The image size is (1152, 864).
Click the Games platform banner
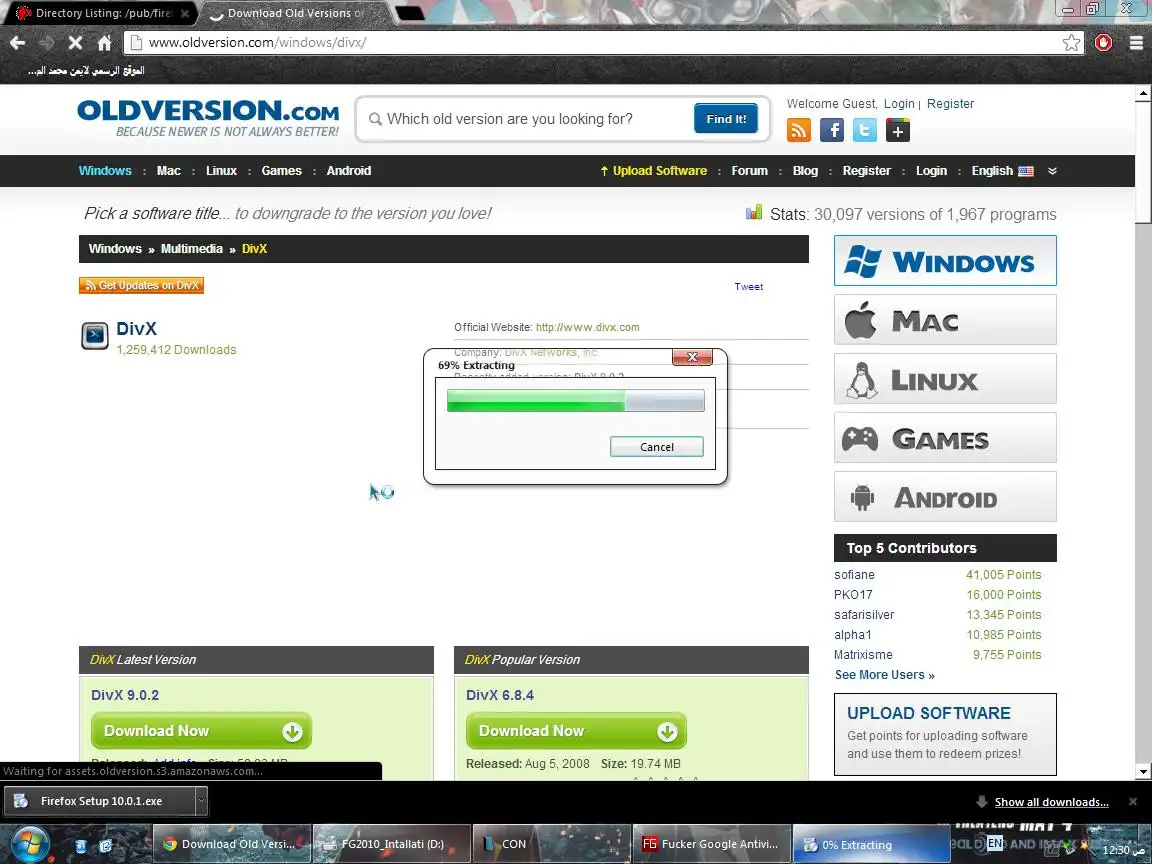coord(945,437)
